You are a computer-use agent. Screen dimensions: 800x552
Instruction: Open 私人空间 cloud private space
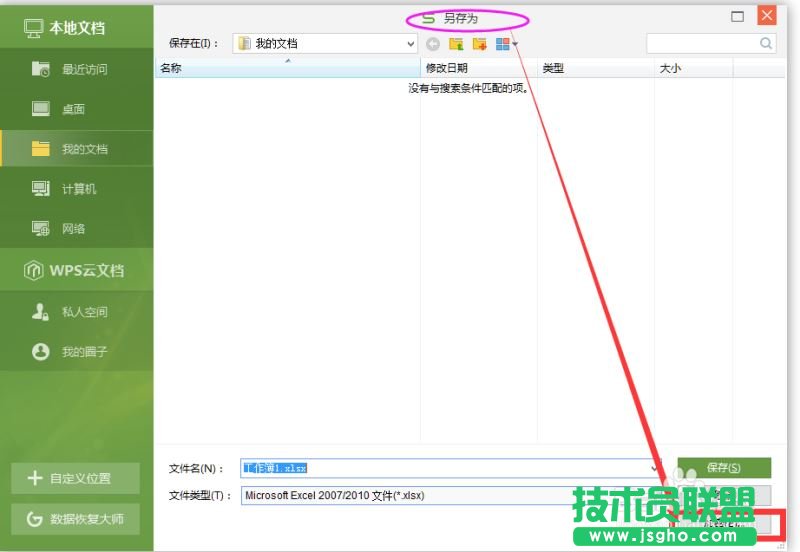tap(77, 312)
